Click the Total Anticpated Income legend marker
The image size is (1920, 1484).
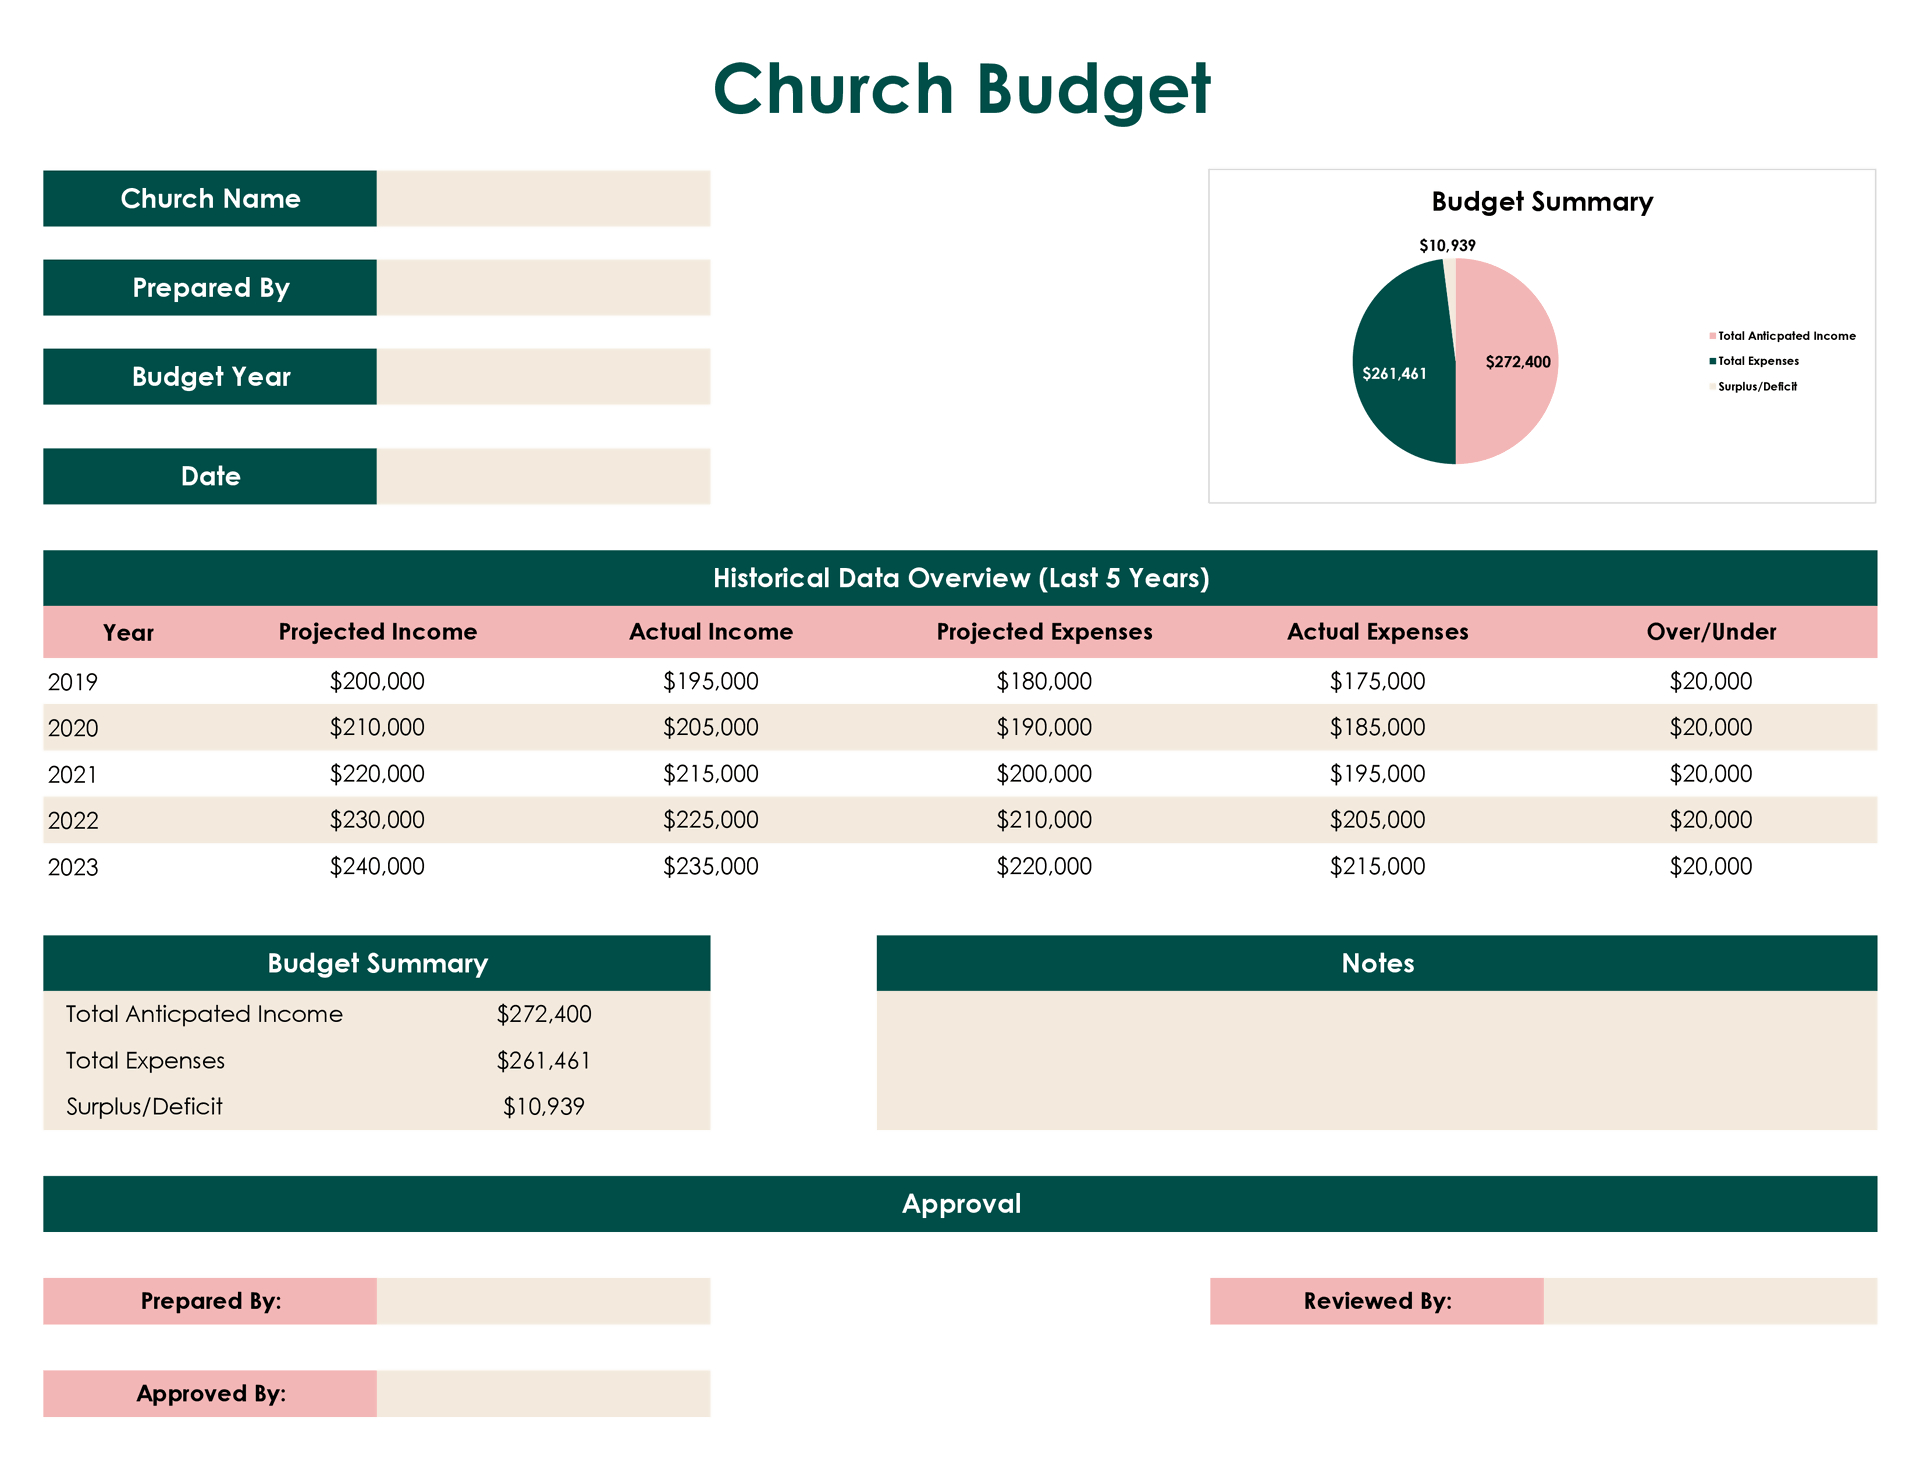tap(1712, 336)
